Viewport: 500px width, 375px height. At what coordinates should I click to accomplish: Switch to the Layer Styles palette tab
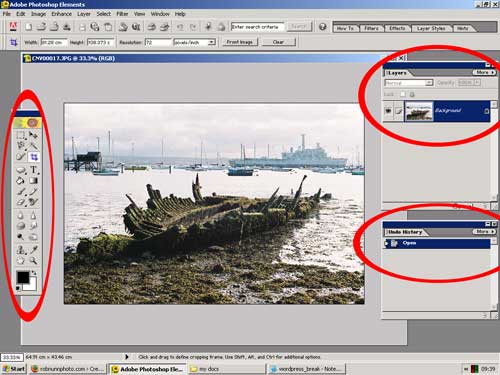click(431, 28)
